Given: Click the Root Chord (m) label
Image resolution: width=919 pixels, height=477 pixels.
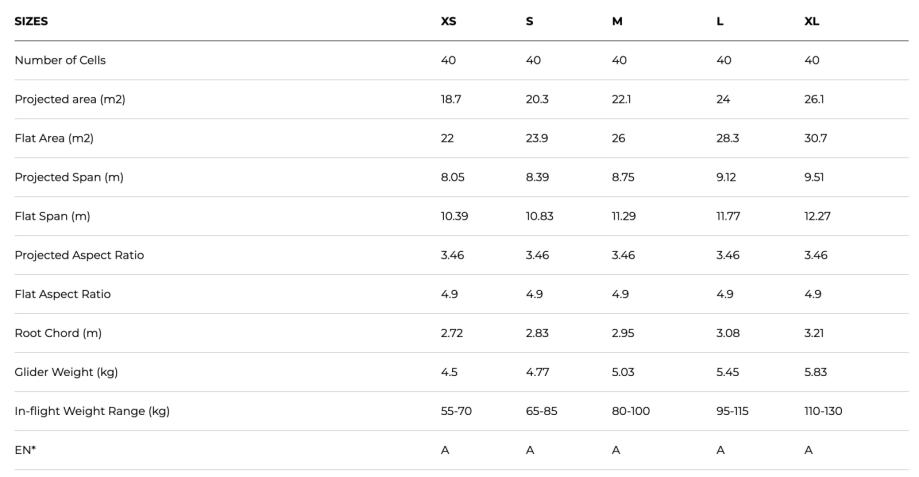Looking at the screenshot, I should [58, 333].
